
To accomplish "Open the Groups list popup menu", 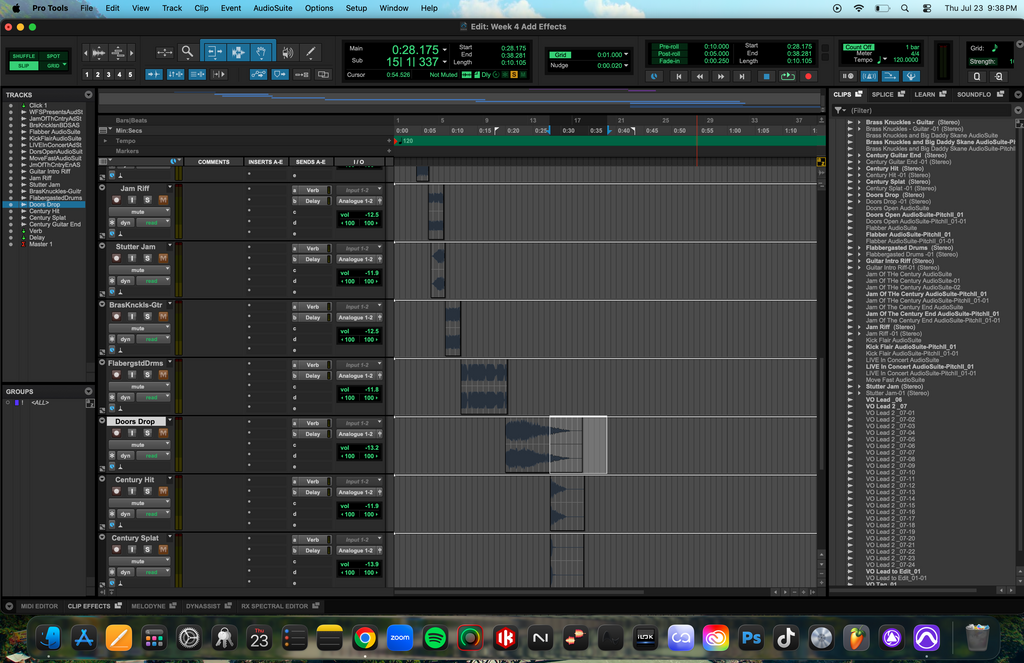I will [88, 391].
